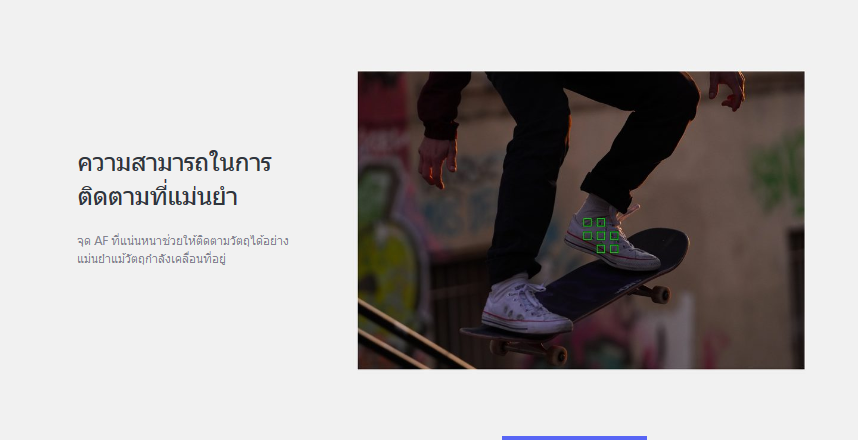Click the skateboard's upper wheel by the tail
The height and width of the screenshot is (440, 858).
tap(660, 294)
